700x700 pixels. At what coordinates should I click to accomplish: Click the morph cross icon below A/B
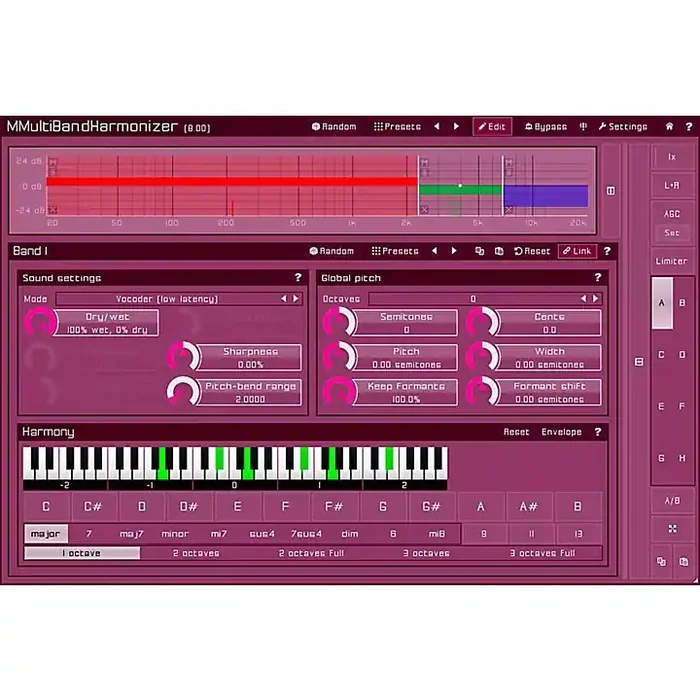tap(672, 529)
